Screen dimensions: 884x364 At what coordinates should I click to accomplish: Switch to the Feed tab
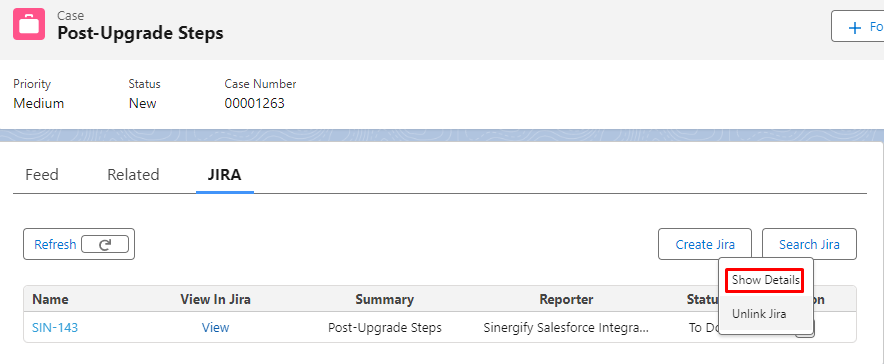point(42,175)
